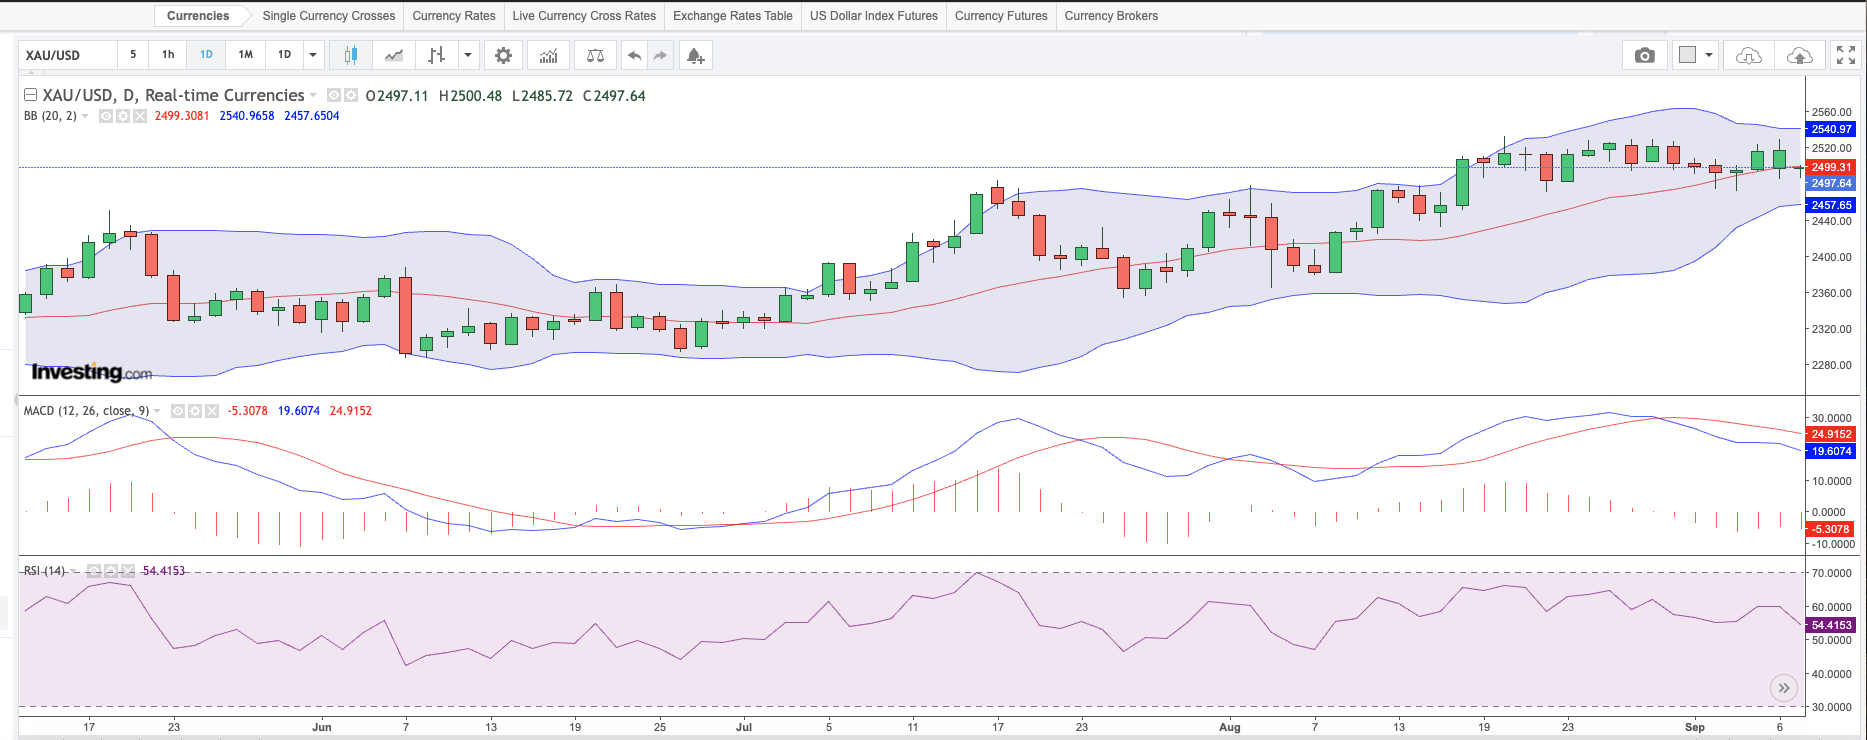
Task: Open the interval dropdown arrow
Action: 313,55
